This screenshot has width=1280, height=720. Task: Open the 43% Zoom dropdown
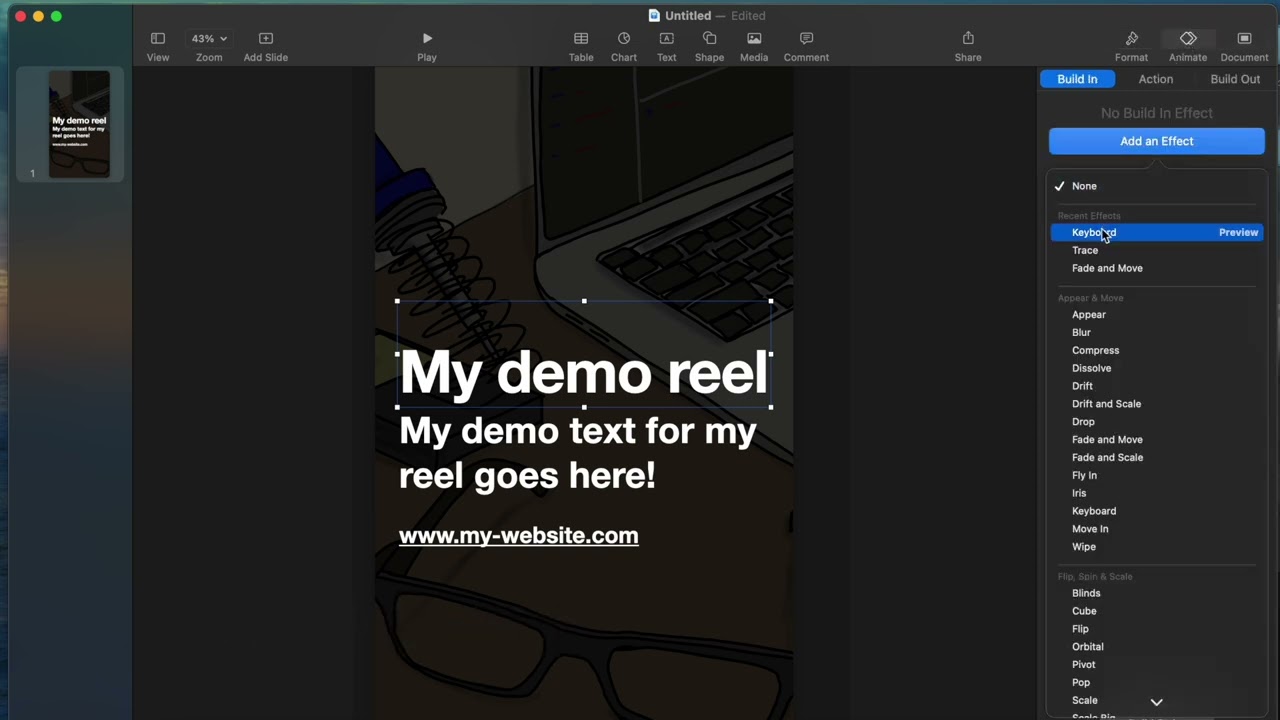click(x=209, y=38)
